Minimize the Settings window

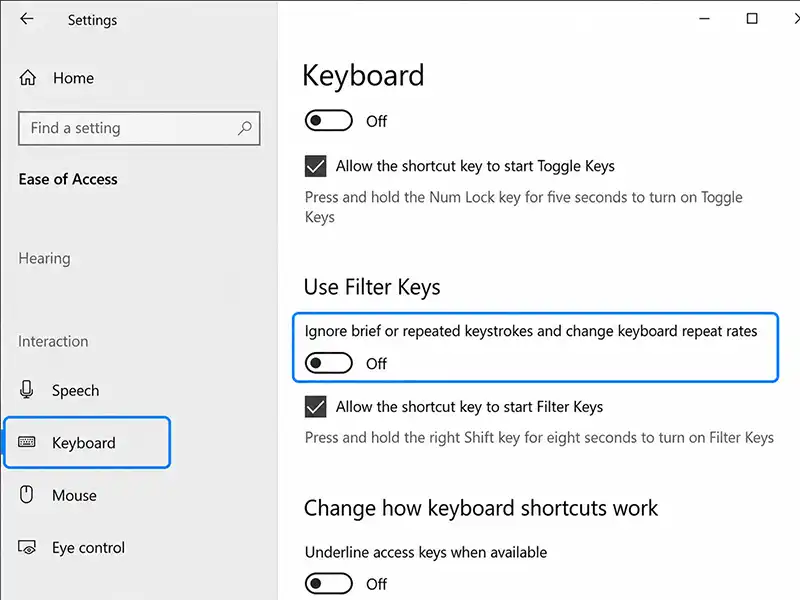click(x=704, y=19)
